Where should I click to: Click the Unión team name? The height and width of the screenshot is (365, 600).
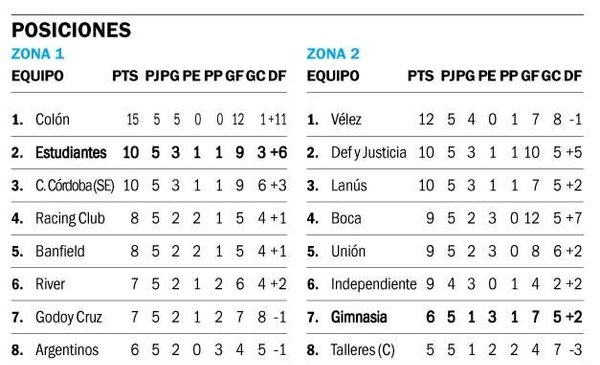tap(348, 251)
